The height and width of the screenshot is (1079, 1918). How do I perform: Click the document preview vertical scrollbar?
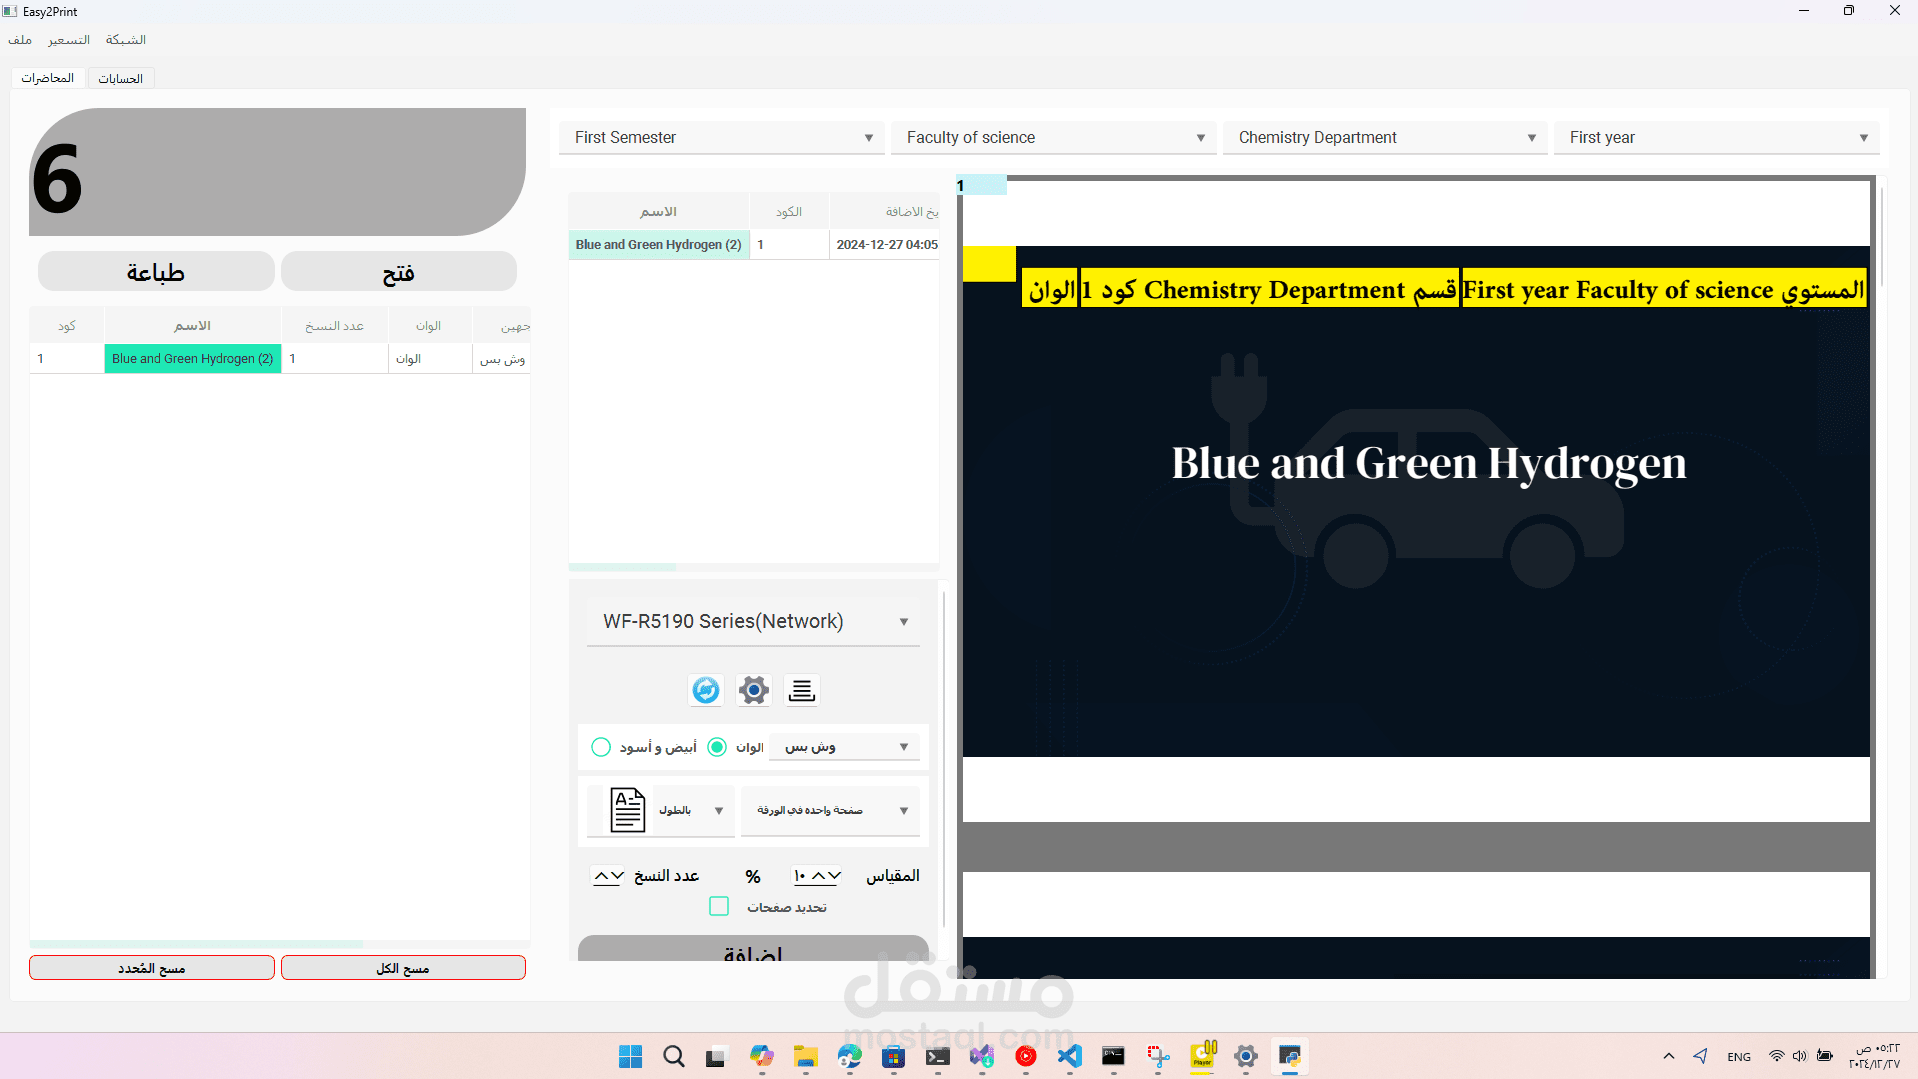1881,235
